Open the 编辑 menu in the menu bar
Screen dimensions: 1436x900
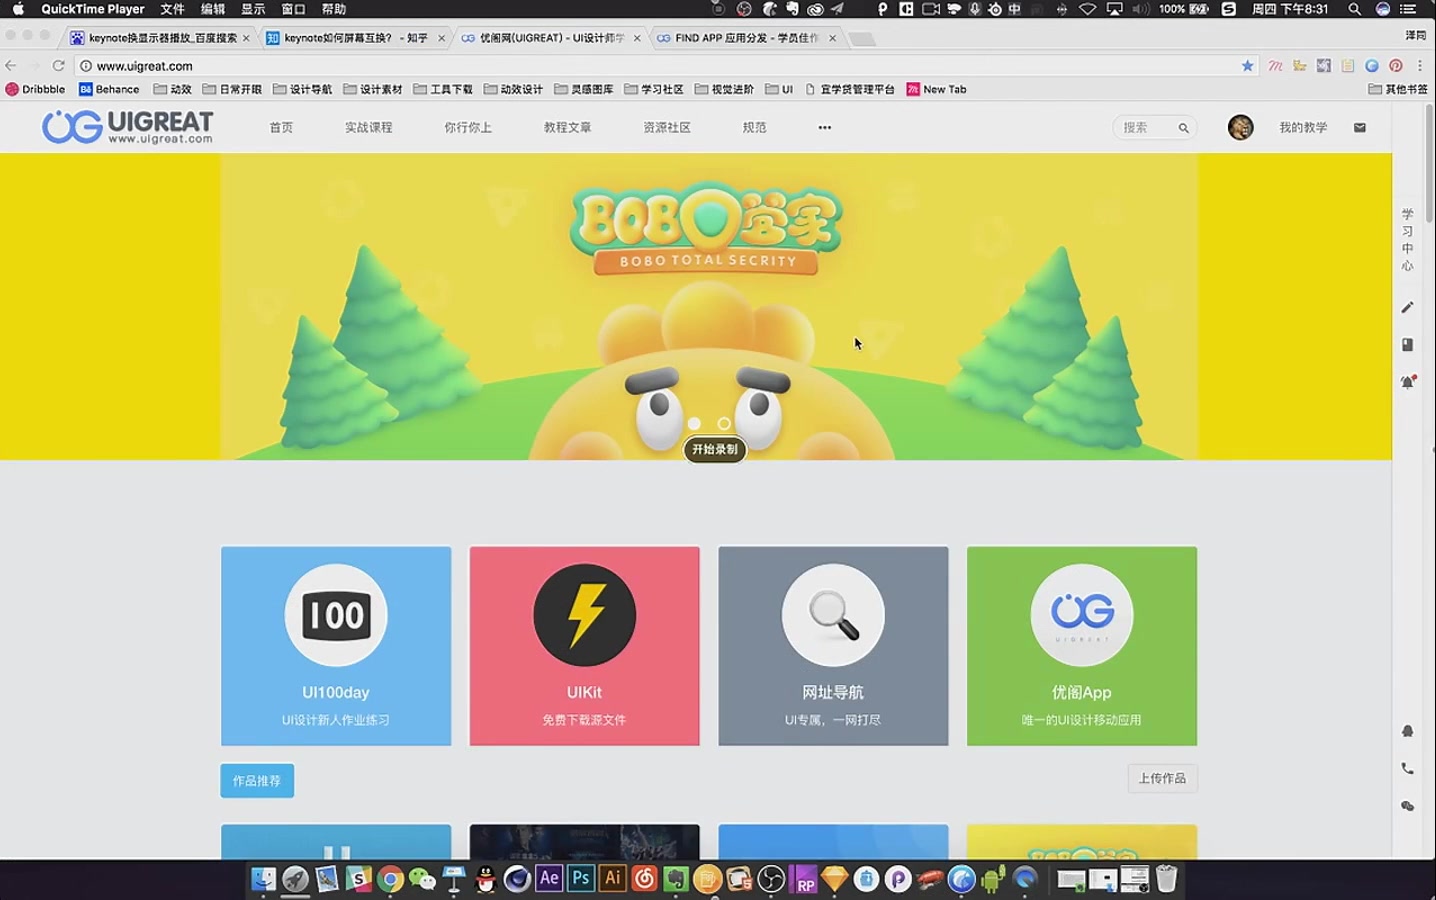[x=213, y=9]
